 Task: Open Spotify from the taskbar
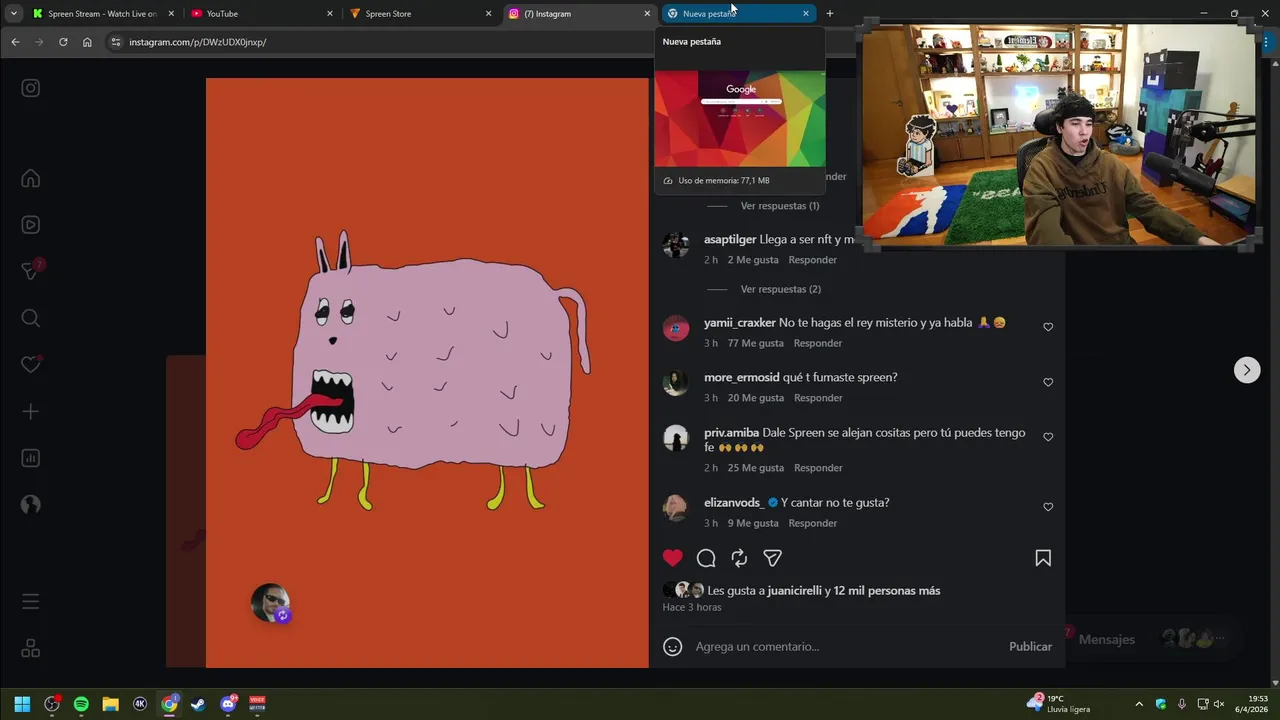[x=81, y=704]
